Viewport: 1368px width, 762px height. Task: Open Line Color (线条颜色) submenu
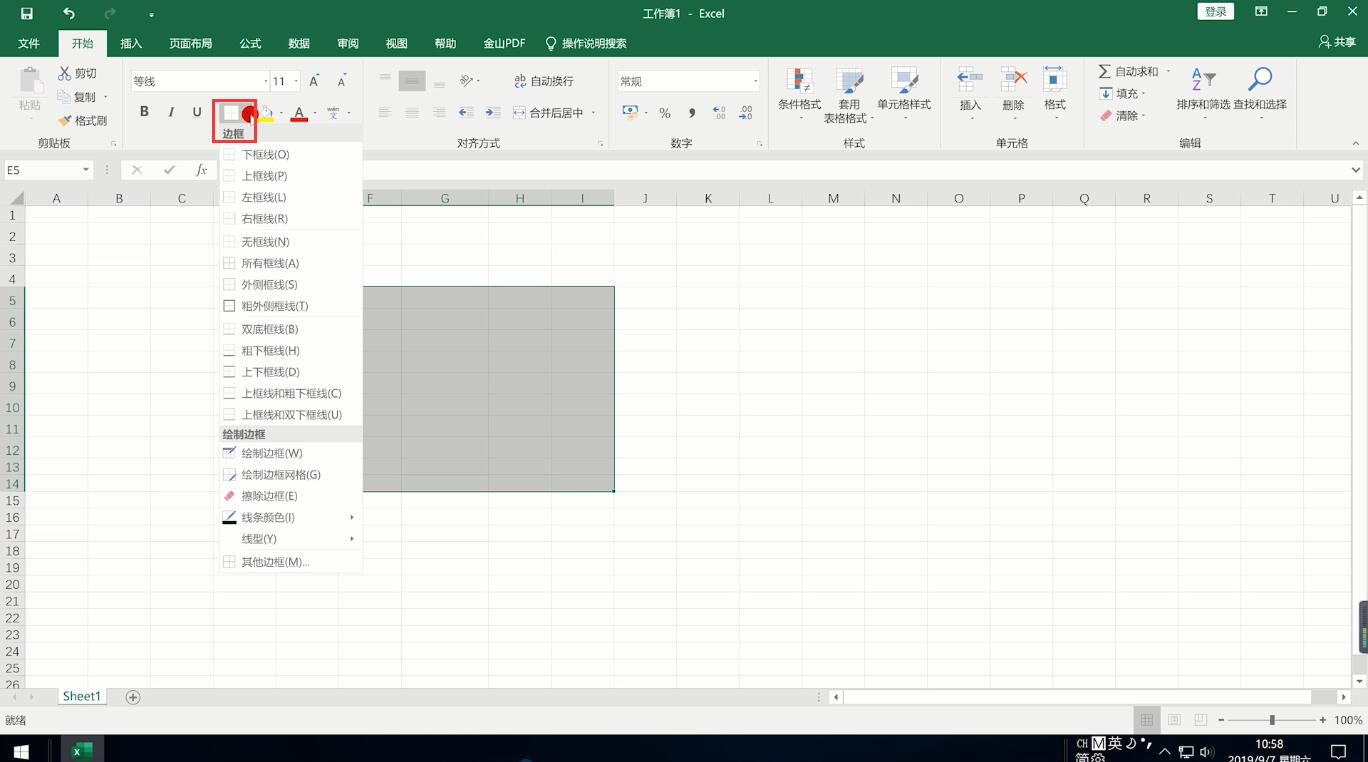pos(290,517)
